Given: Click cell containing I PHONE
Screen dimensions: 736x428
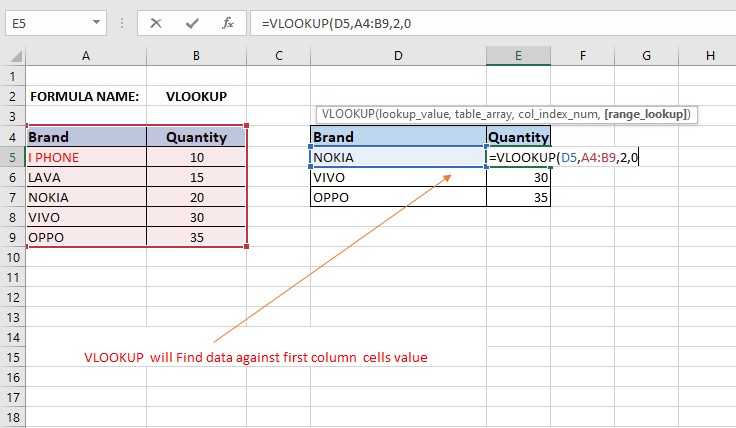Looking at the screenshot, I should [x=85, y=157].
